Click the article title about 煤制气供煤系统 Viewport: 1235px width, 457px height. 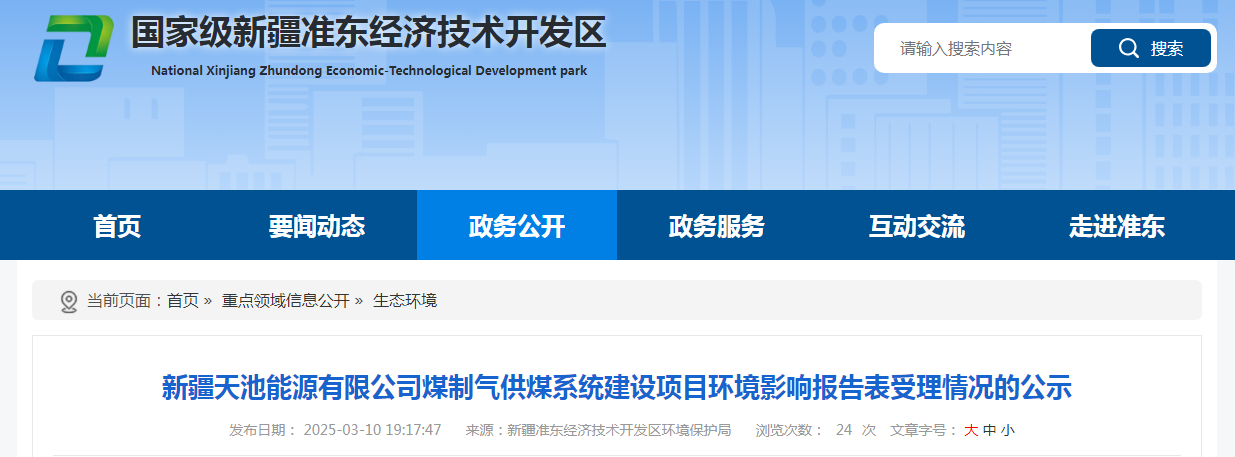click(617, 386)
